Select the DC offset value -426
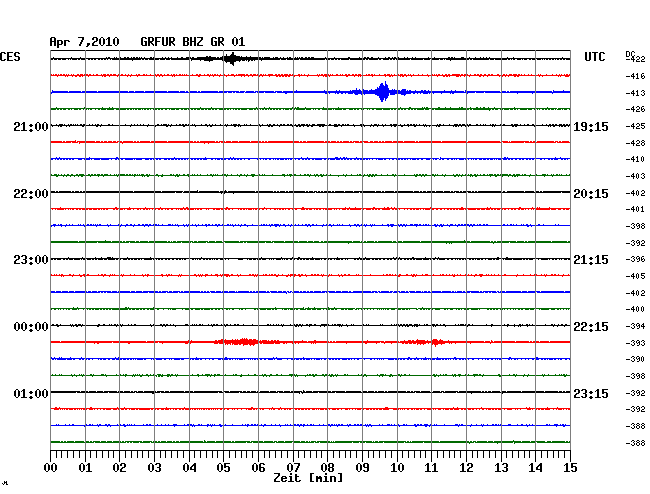This screenshot has height=494, width=650. click(635, 109)
